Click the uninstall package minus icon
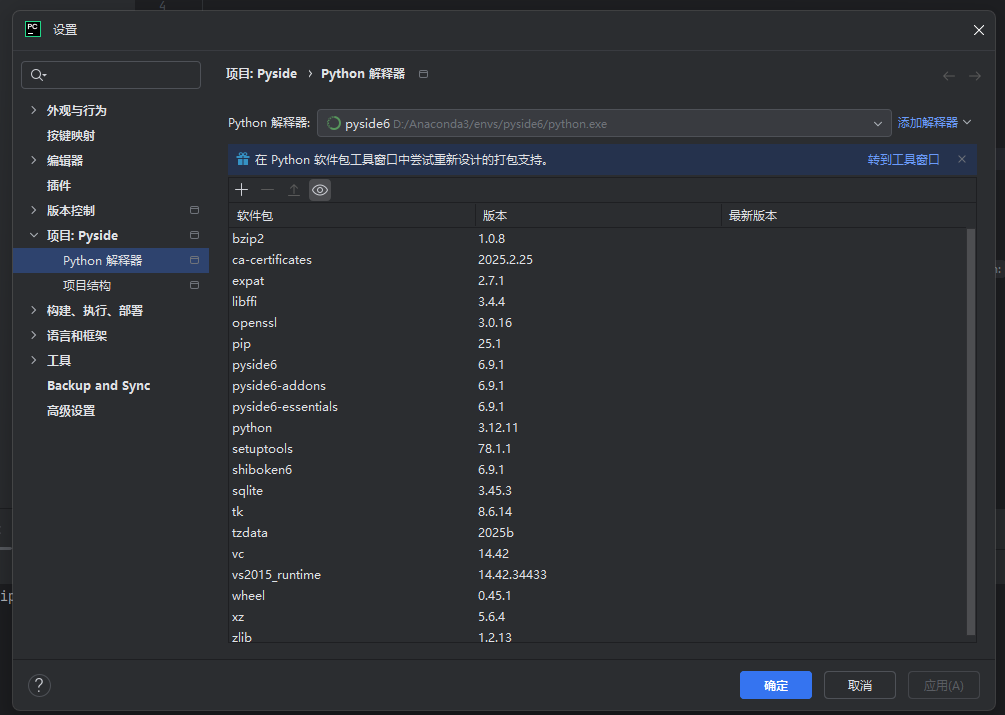Image resolution: width=1005 pixels, height=715 pixels. pos(267,190)
